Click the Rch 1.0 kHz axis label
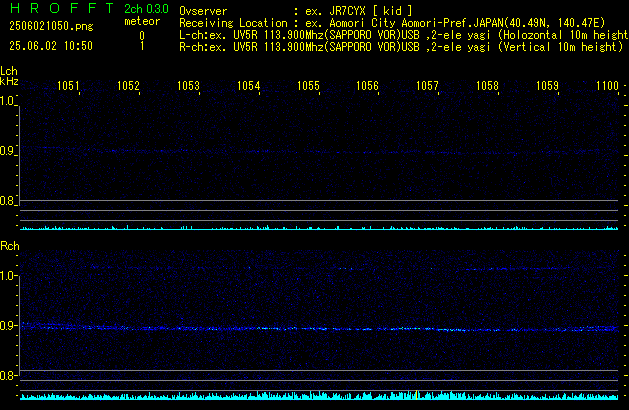Screen dimensions: 629x410 point(8,276)
